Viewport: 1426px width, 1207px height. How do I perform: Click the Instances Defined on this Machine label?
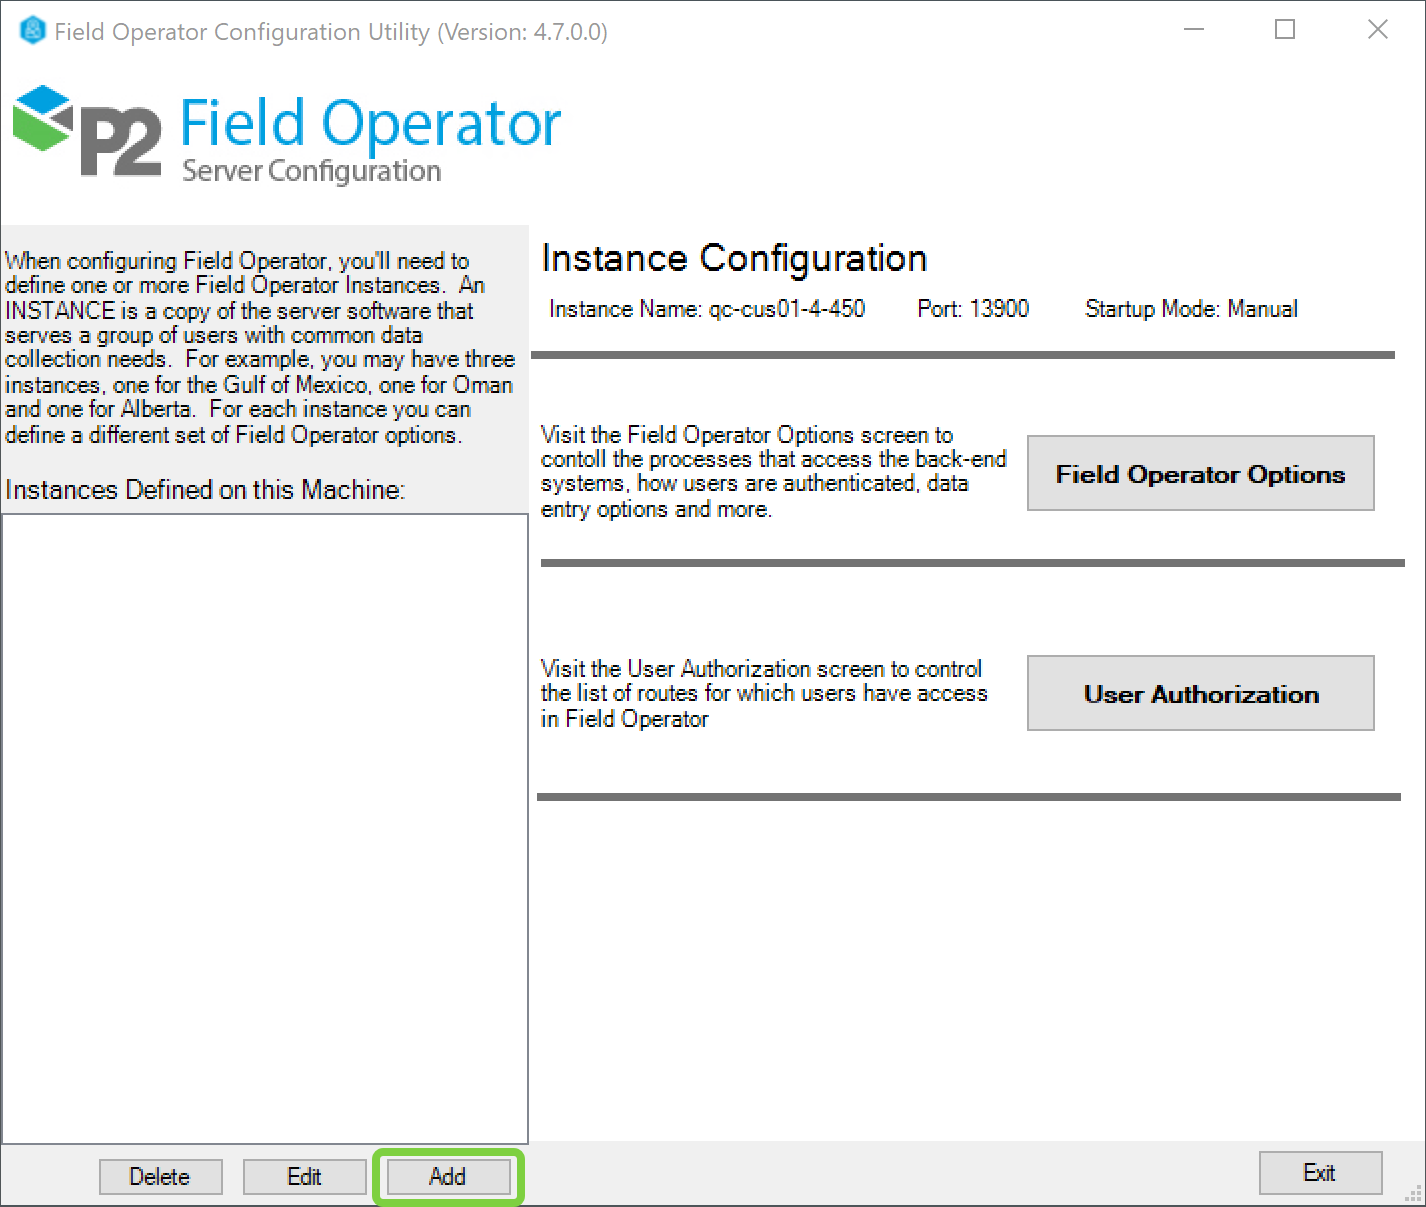[x=205, y=490]
